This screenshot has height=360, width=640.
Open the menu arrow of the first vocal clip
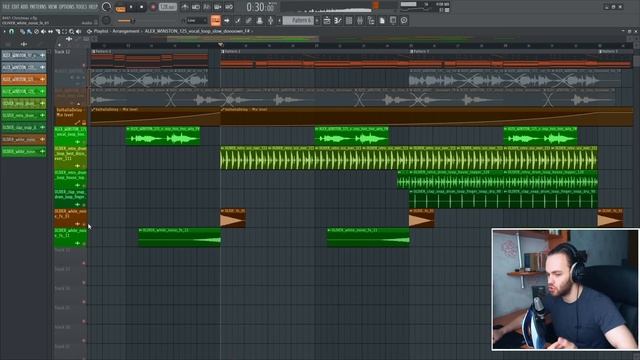128,129
